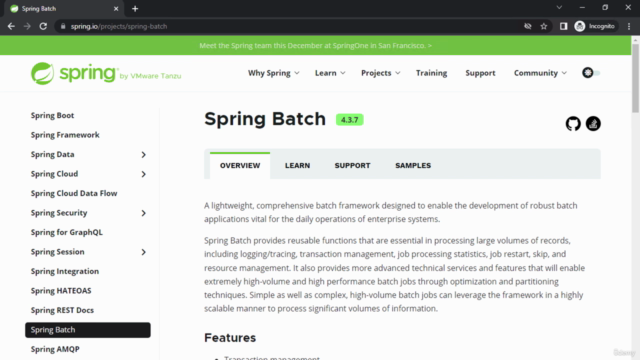Open Spring Framework in the sidebar
Screen dimensions: 640x360
coord(65,135)
